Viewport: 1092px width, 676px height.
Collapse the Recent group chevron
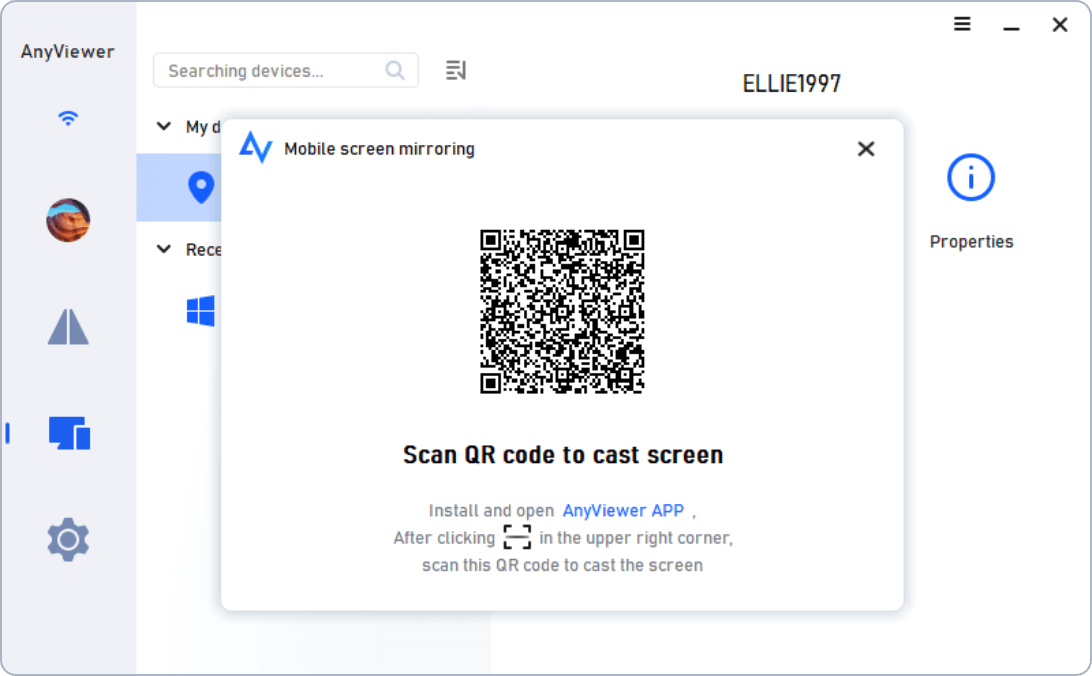tap(164, 249)
